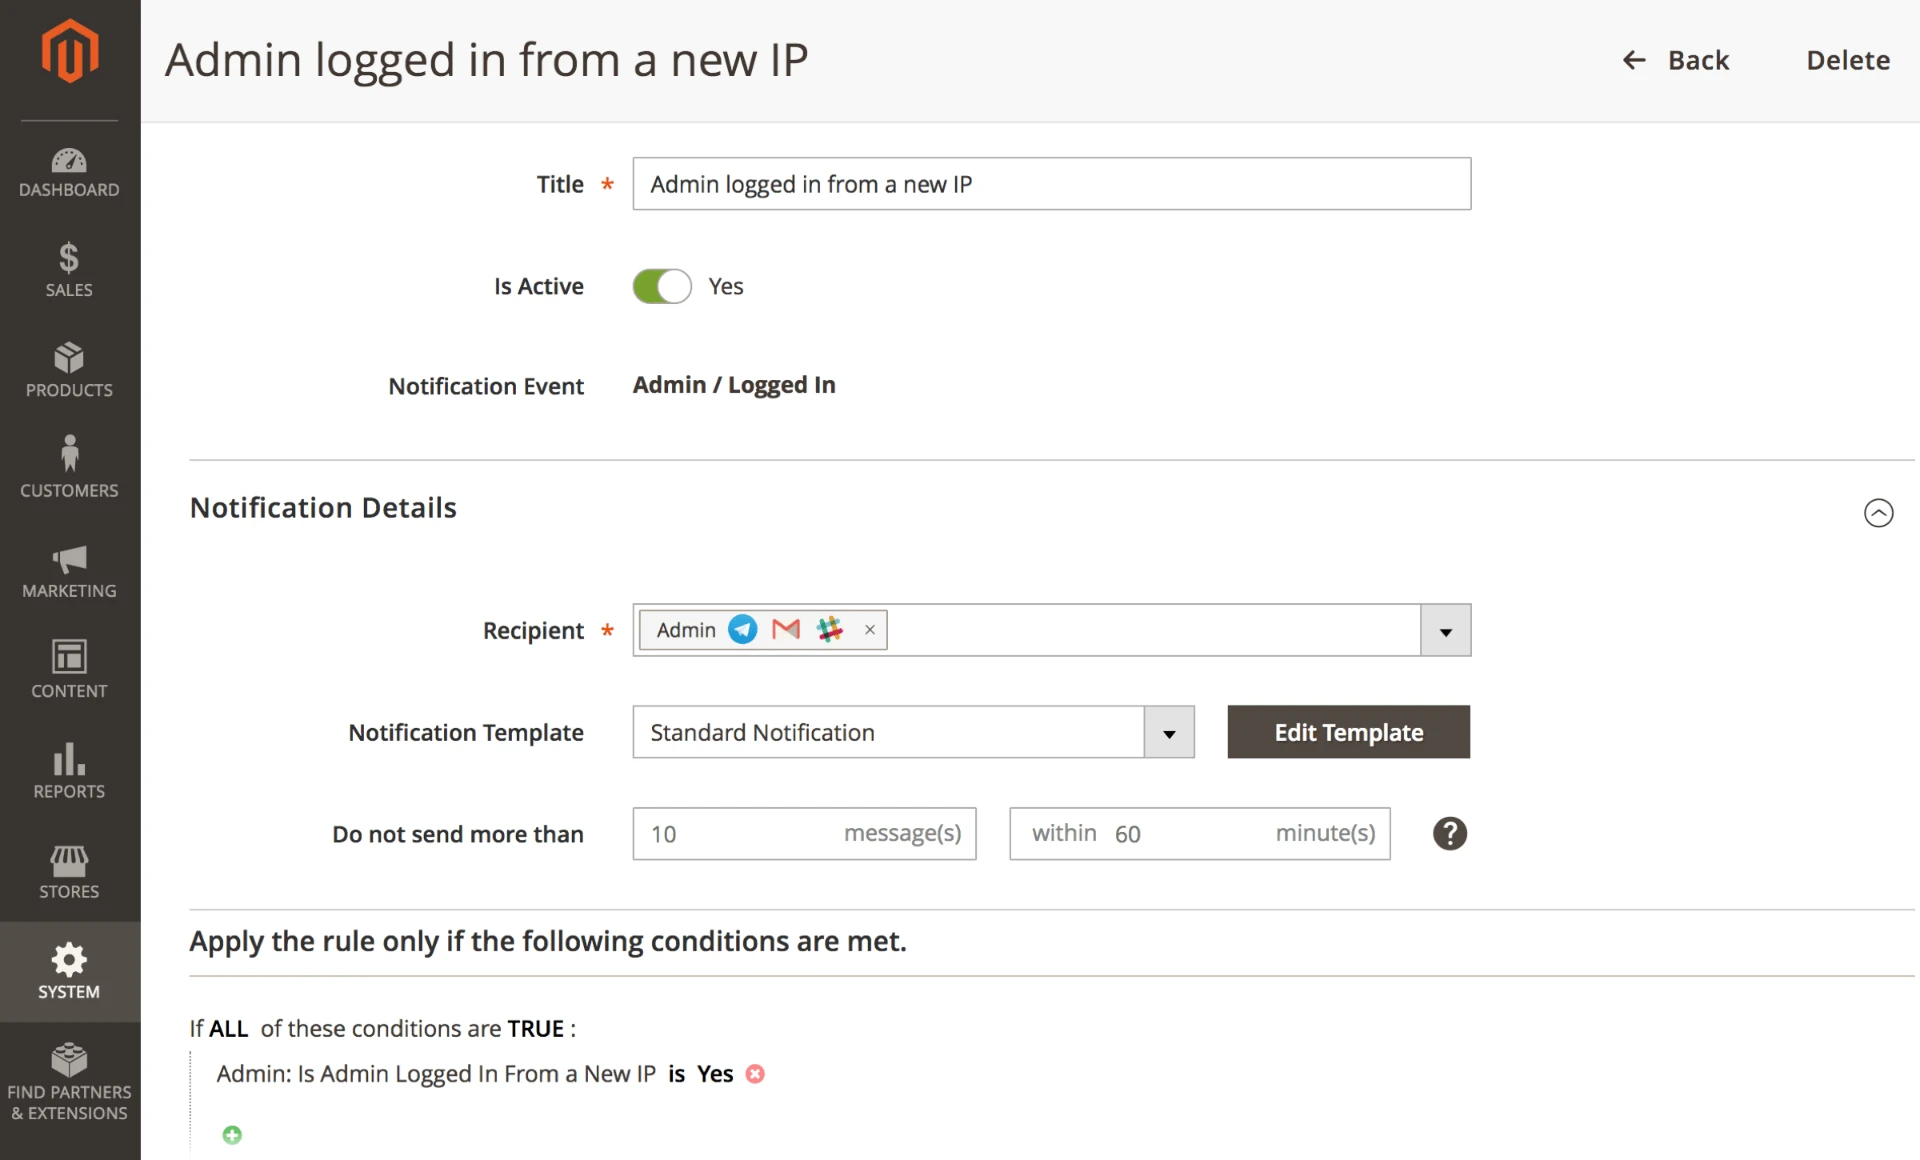Click the Content layout icon
Viewport: 1920px width, 1160px height.
tap(69, 657)
